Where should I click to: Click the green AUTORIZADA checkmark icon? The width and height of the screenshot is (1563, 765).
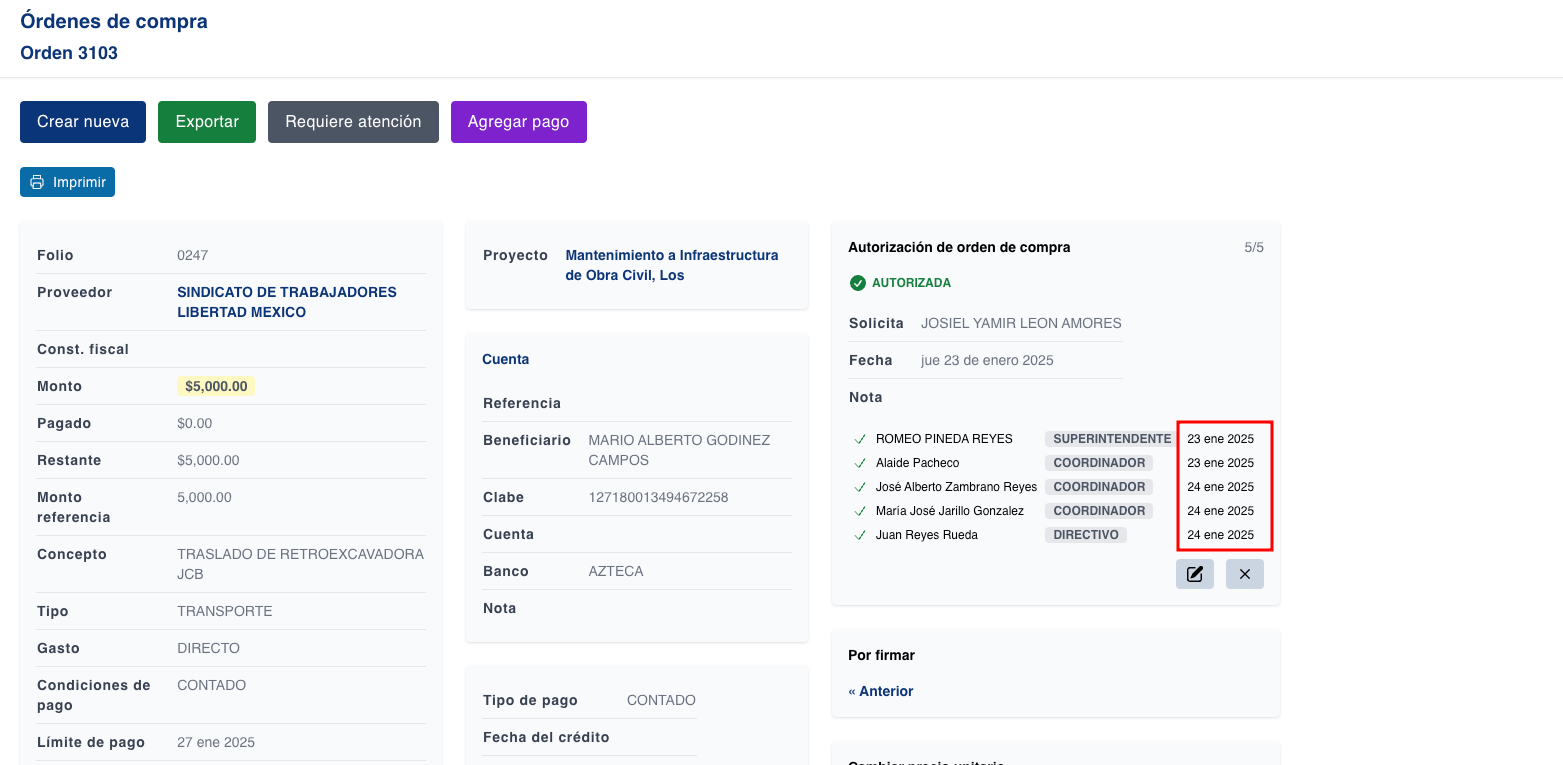pos(857,283)
